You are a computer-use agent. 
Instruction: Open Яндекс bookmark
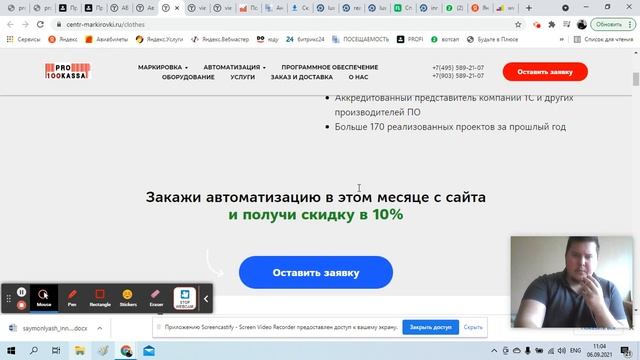coord(63,39)
